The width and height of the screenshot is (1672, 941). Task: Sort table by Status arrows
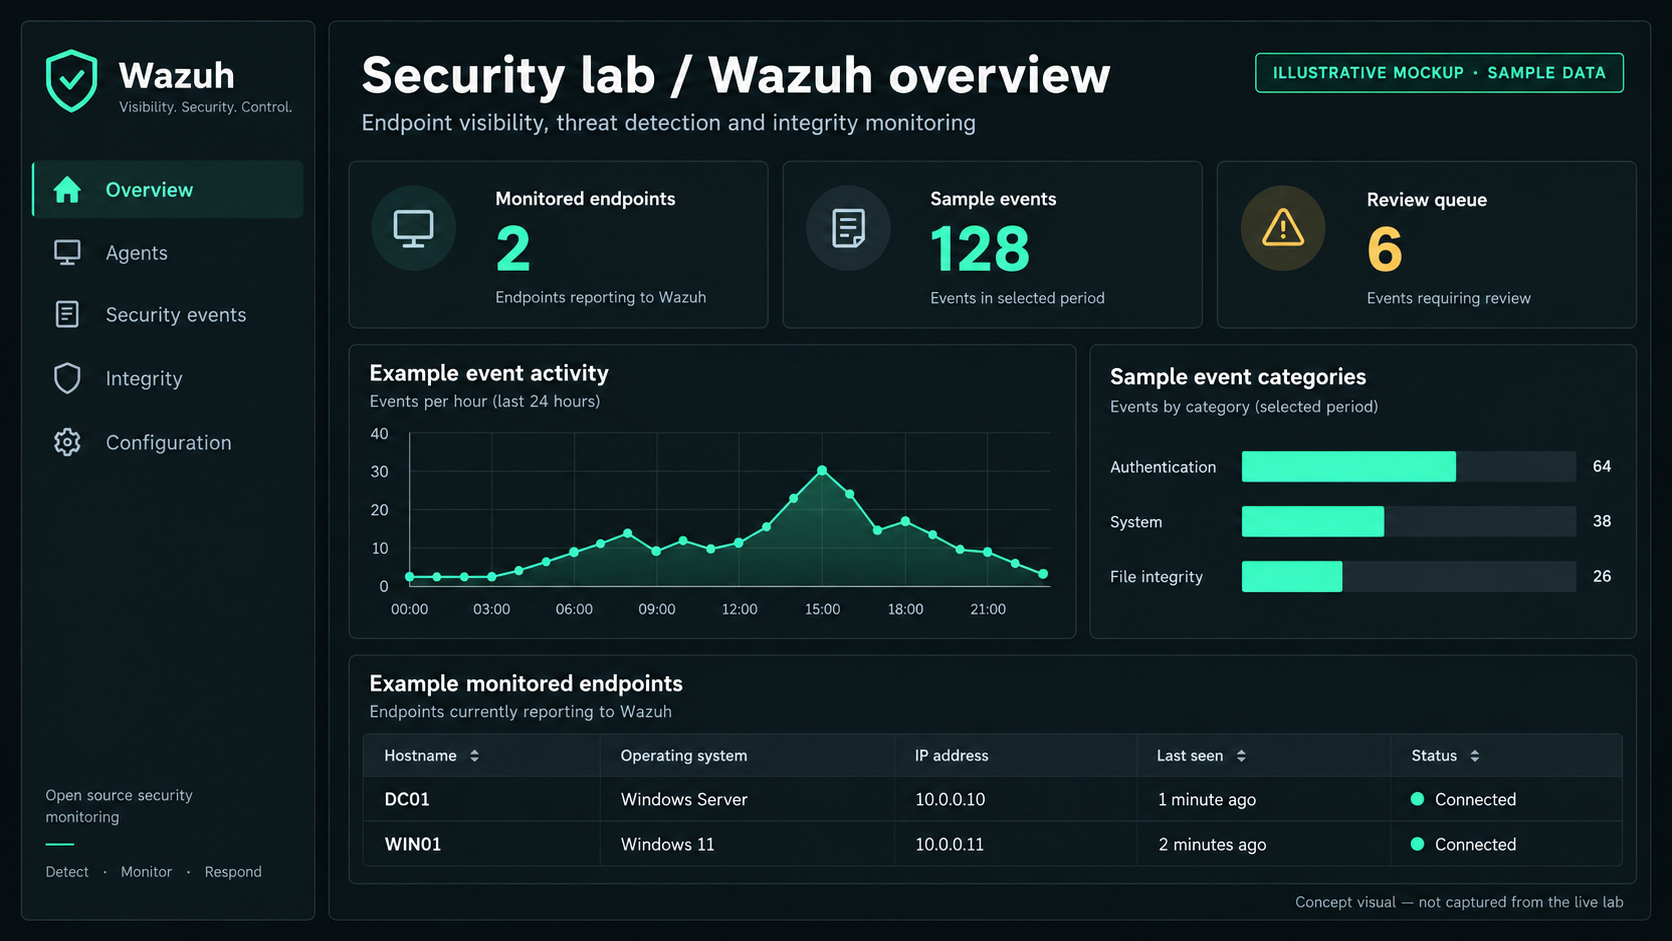tap(1475, 756)
